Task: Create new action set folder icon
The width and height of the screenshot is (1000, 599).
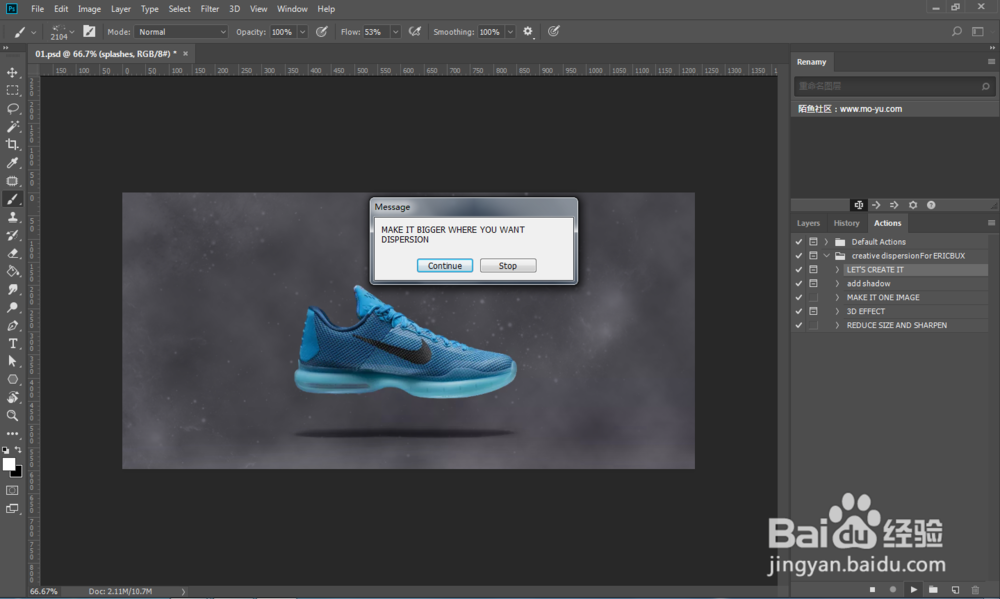Action: coord(934,589)
